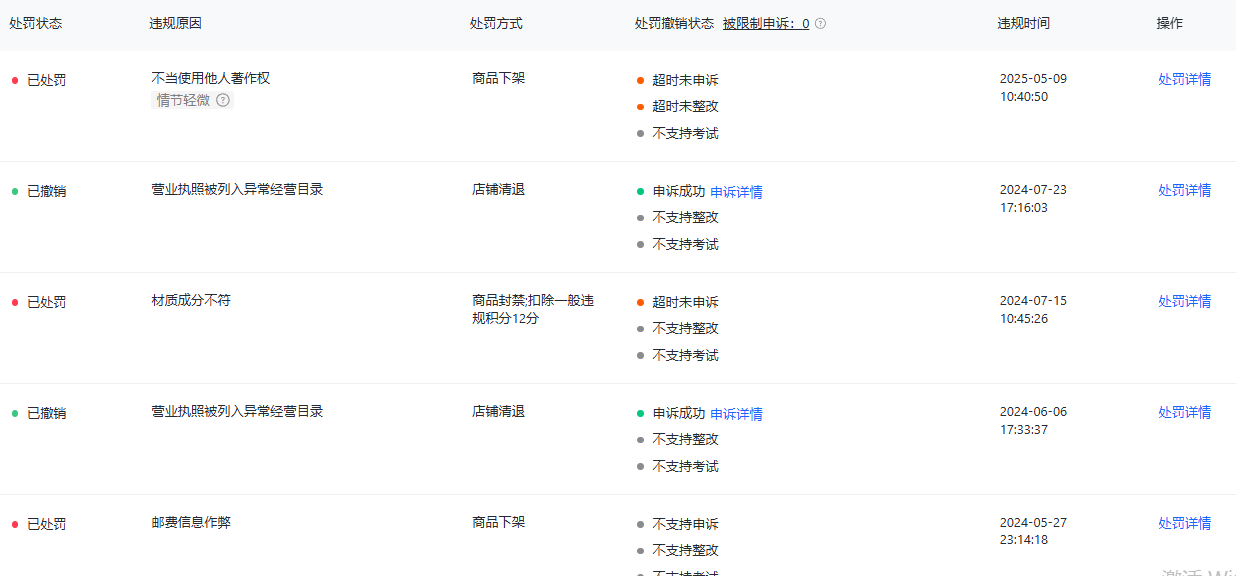Open 处罚详情 for the 2024-06-06 violation
Image resolution: width=1236 pixels, height=576 pixels.
click(x=1184, y=412)
